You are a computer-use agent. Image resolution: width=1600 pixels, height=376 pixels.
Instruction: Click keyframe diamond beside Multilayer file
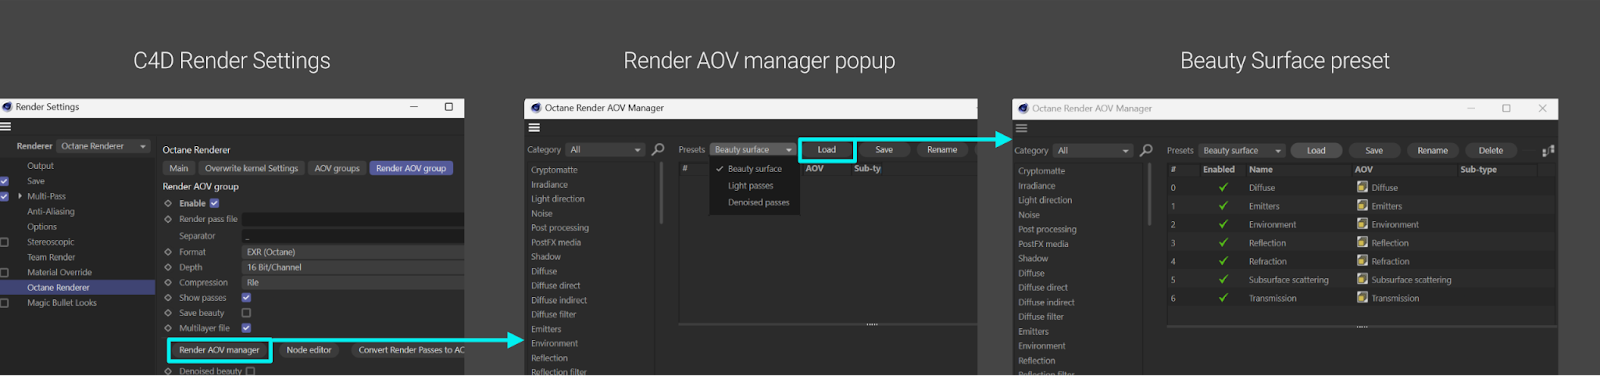[x=168, y=328]
